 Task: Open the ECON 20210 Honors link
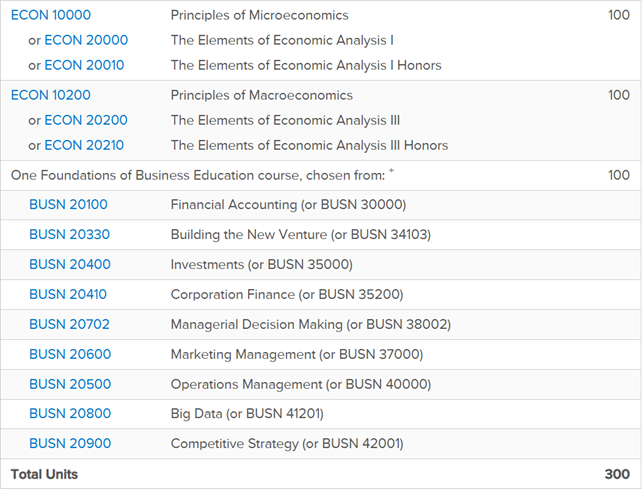tap(86, 145)
